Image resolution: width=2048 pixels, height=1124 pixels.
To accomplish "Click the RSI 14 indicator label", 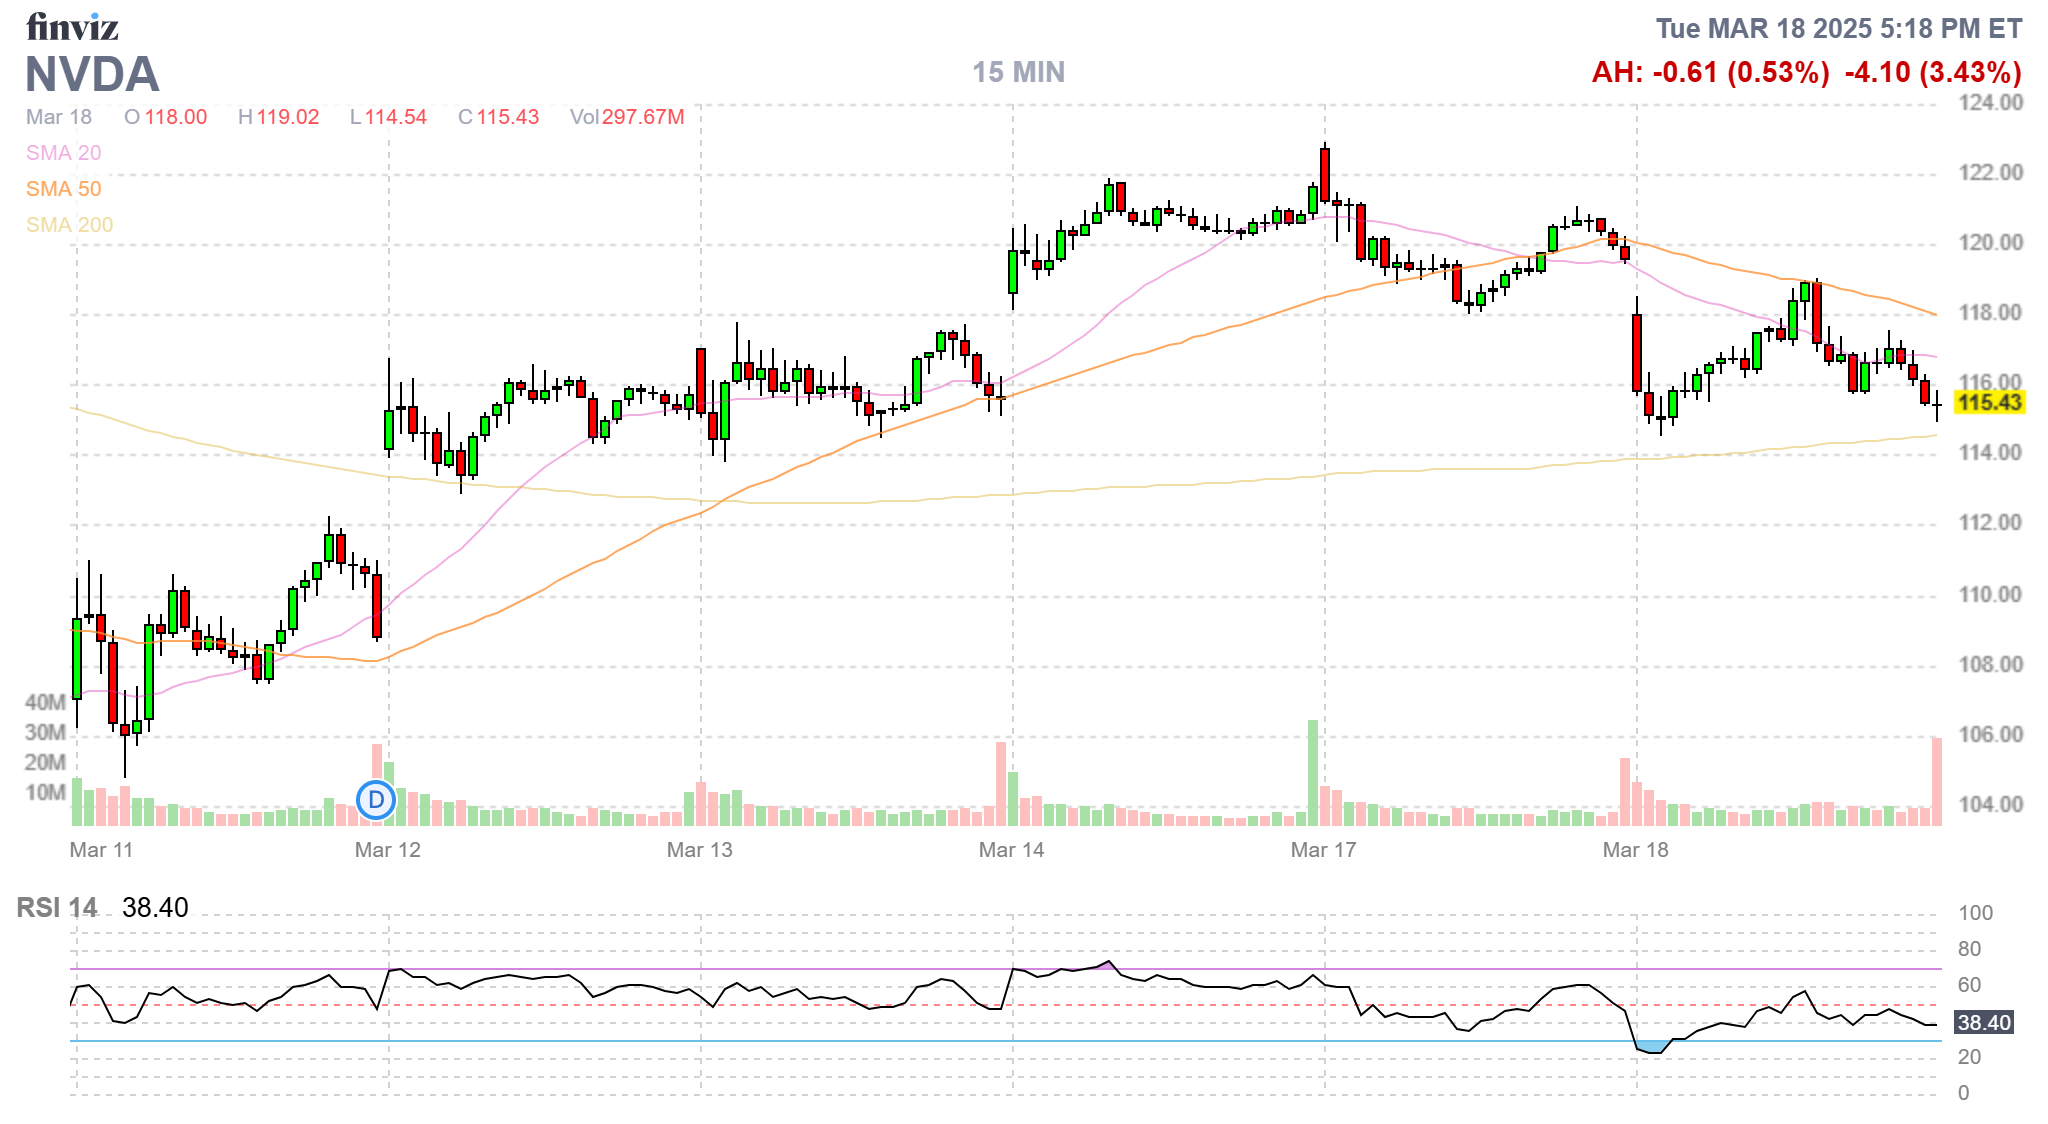I will click(x=57, y=908).
